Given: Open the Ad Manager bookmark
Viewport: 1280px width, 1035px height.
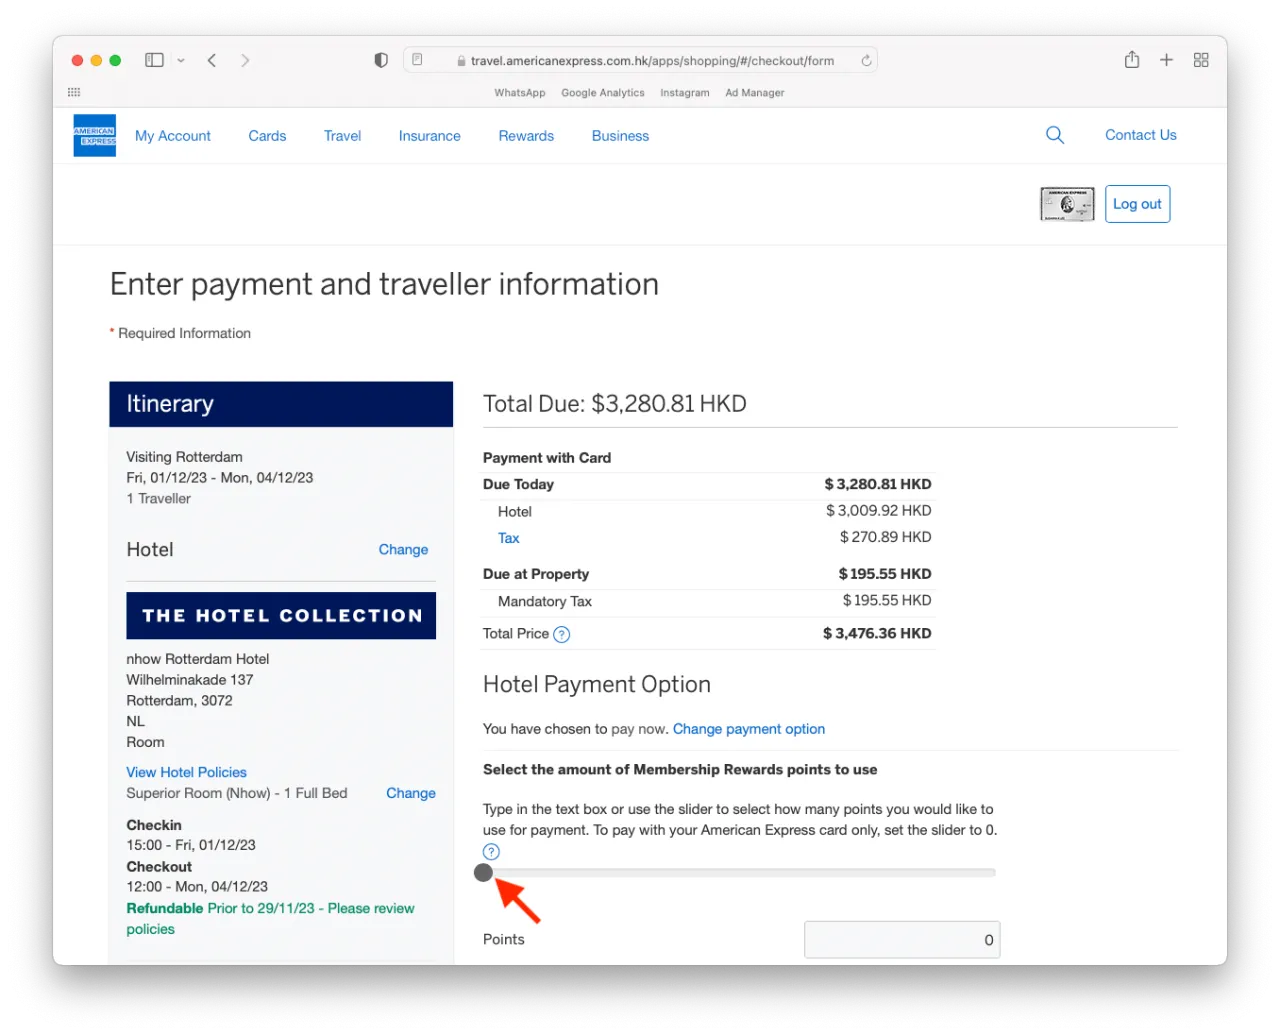Looking at the screenshot, I should point(755,93).
